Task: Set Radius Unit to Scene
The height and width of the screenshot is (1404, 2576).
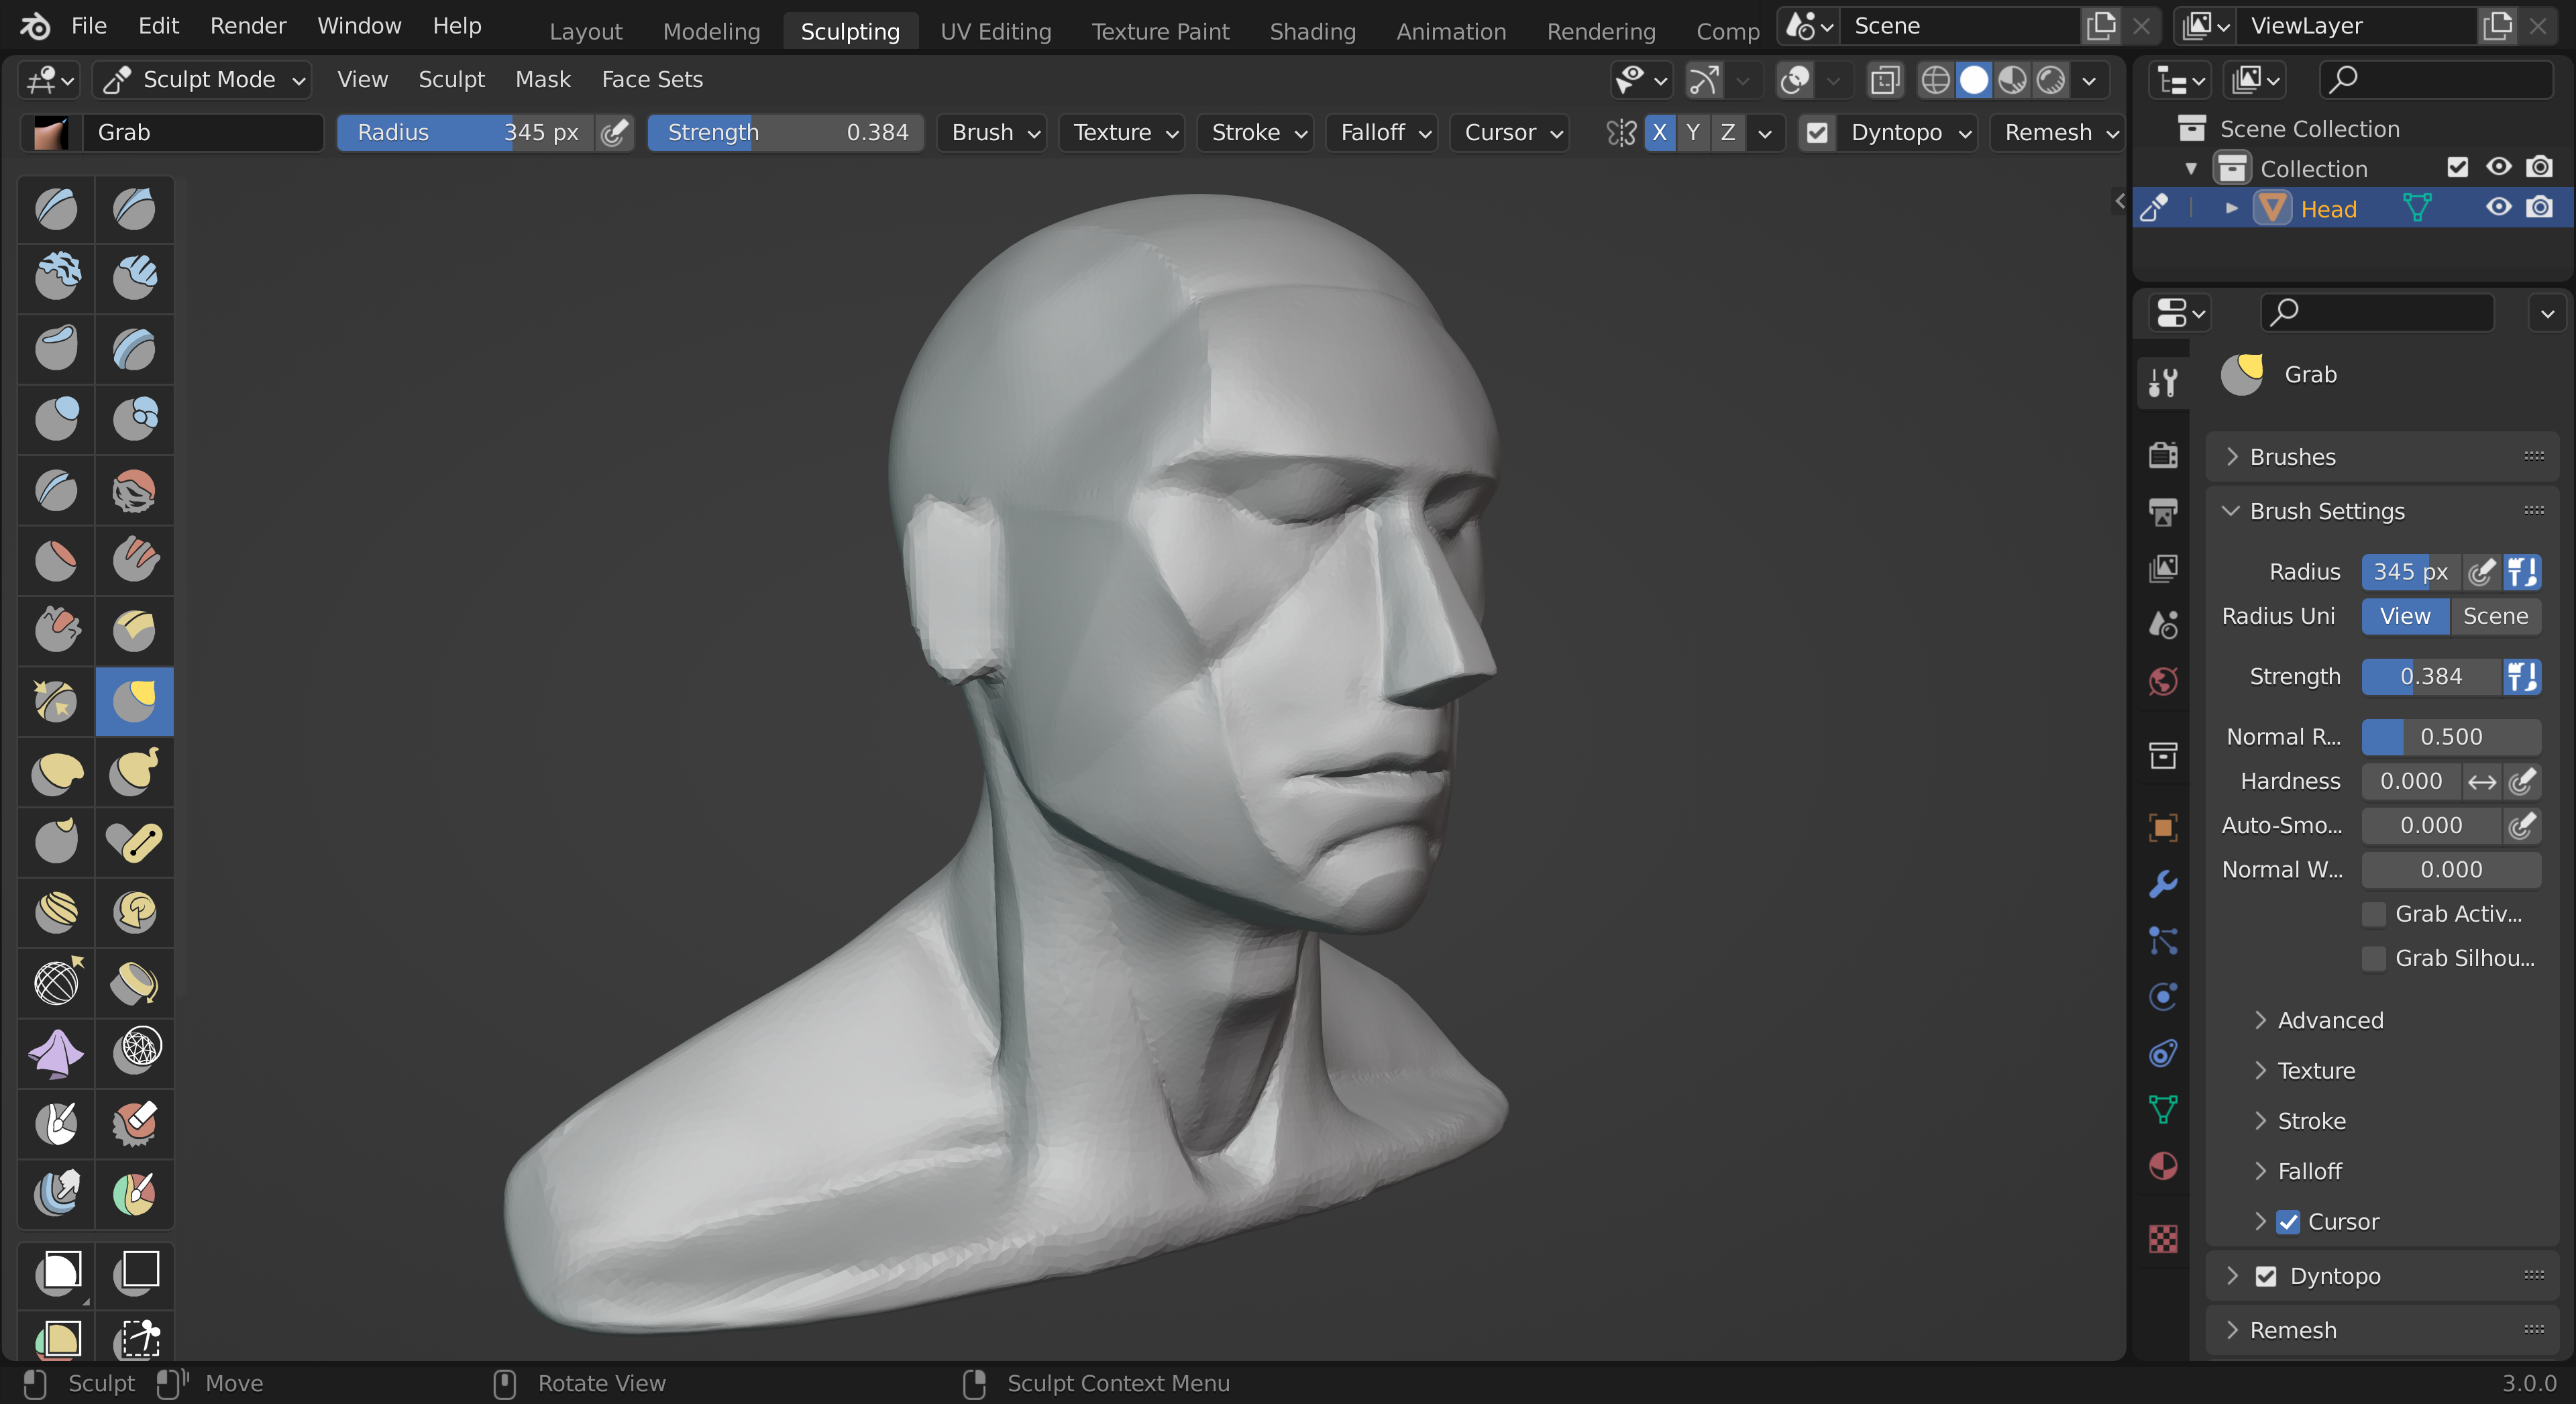Action: (x=2494, y=616)
